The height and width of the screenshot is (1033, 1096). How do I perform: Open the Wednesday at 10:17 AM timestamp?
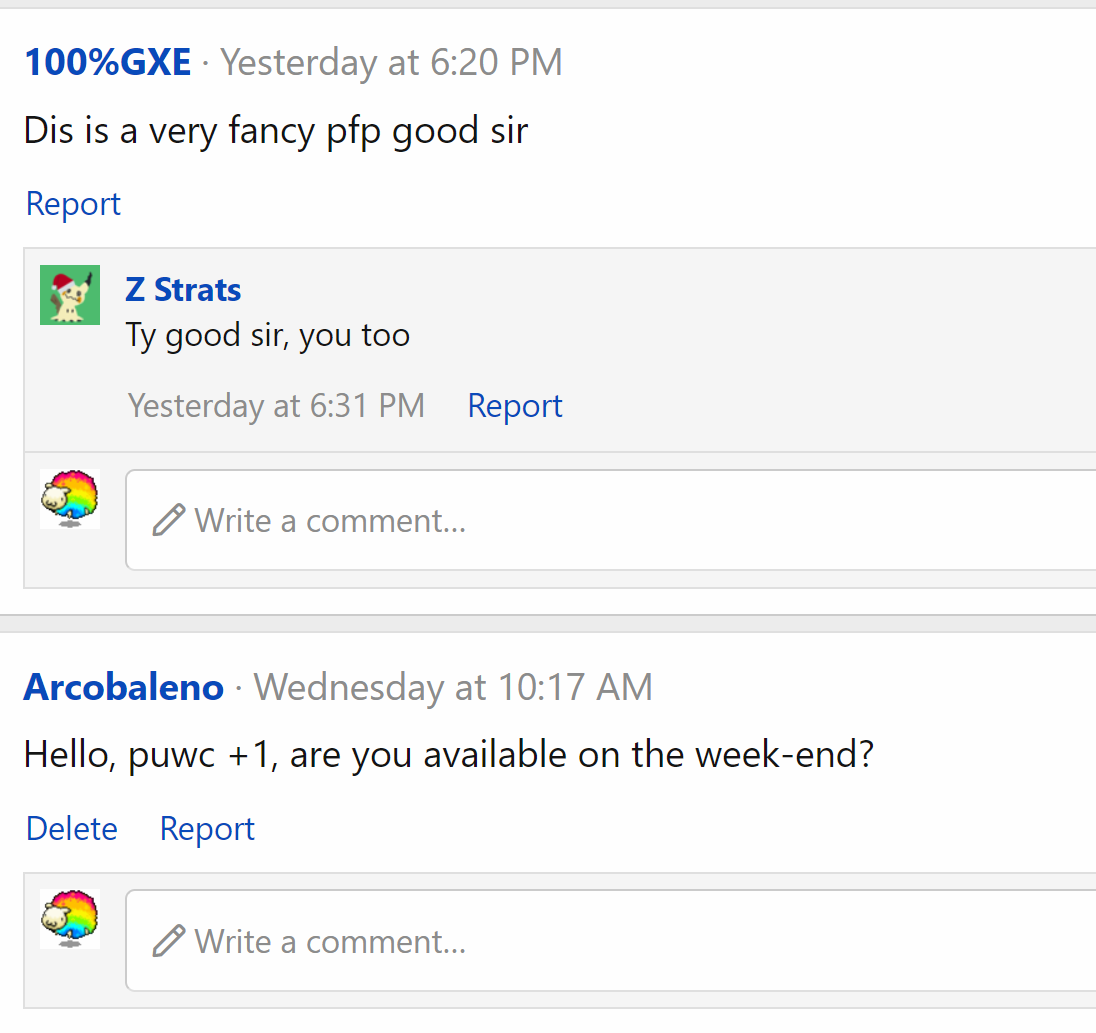coord(453,687)
